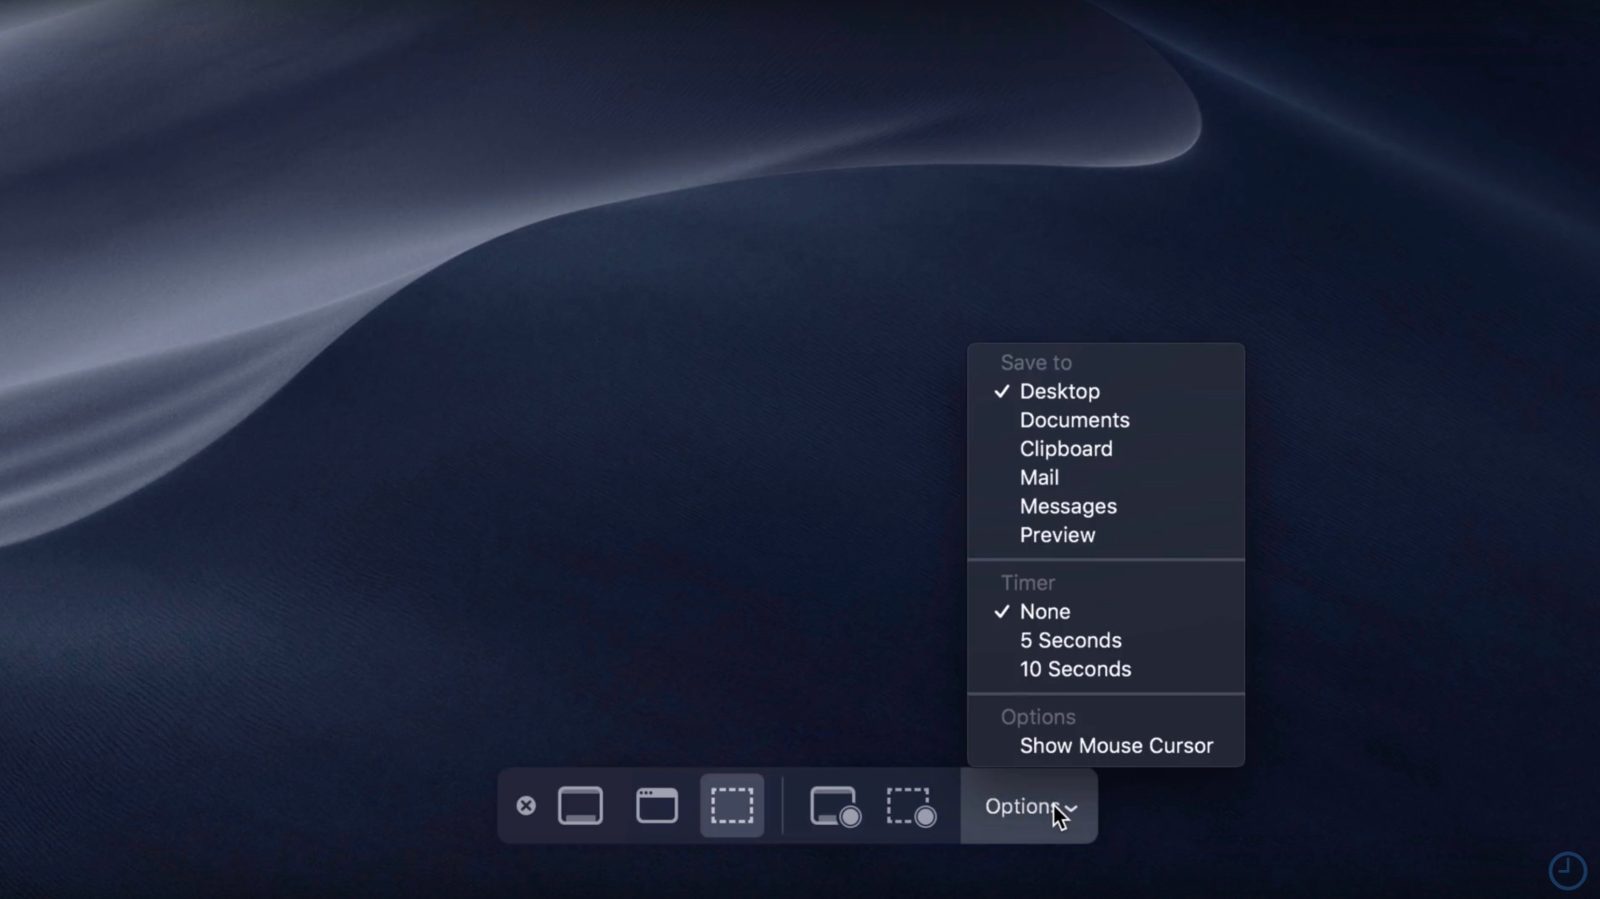1600x899 pixels.
Task: Save screenshots to Clipboard
Action: click(1065, 449)
